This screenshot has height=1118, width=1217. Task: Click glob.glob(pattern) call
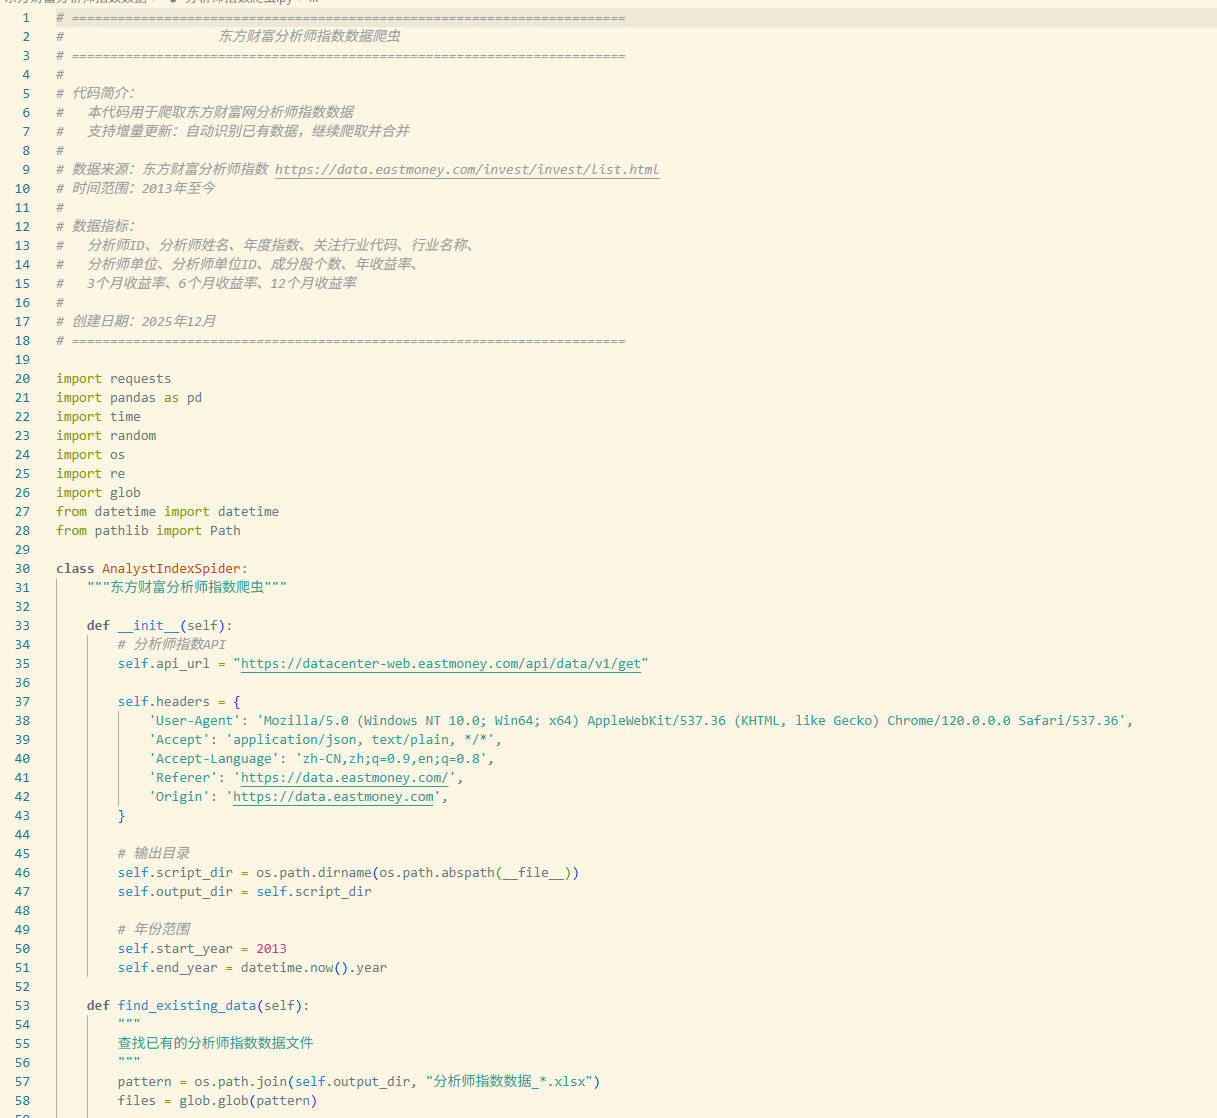click(x=248, y=1100)
